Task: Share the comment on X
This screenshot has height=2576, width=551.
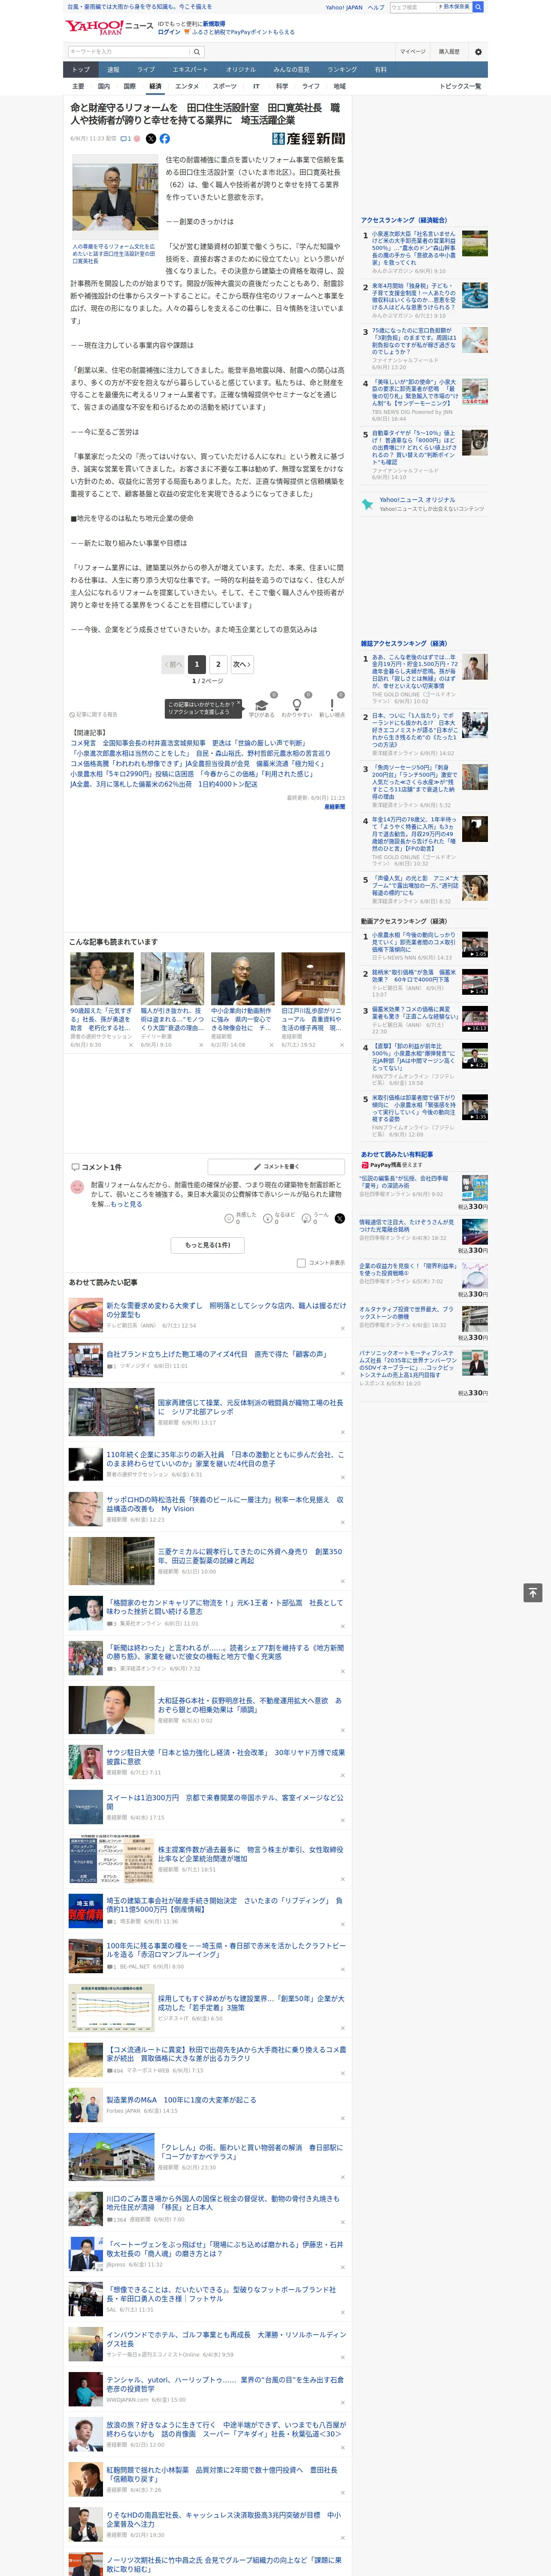Action: (x=340, y=1218)
